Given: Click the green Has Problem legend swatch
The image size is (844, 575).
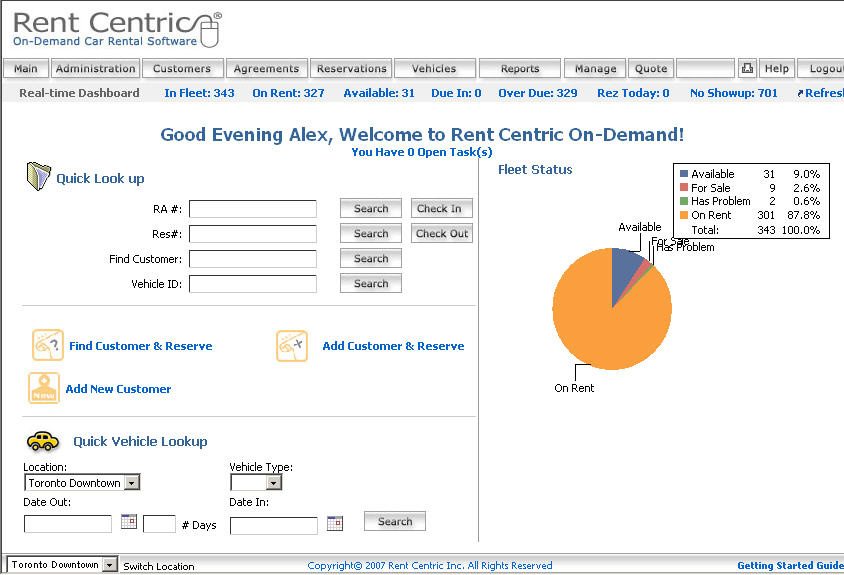Looking at the screenshot, I should click(x=684, y=201).
